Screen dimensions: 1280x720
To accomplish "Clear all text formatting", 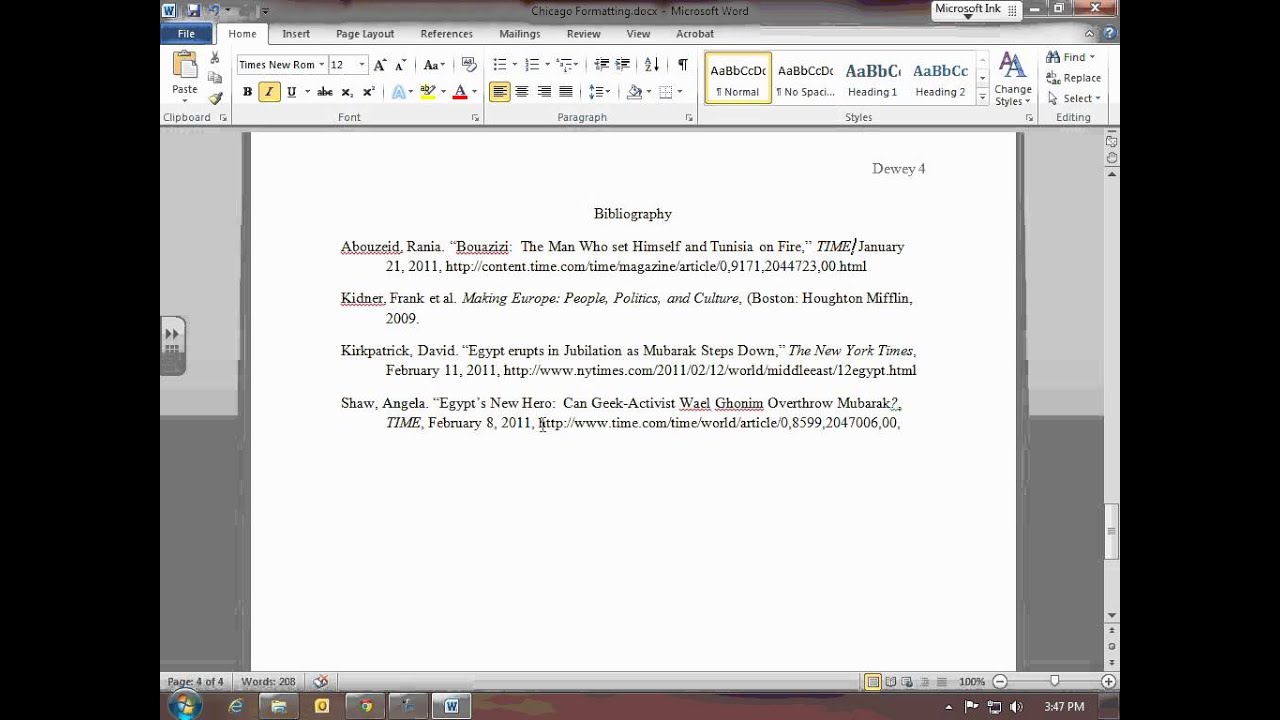I will [x=469, y=65].
